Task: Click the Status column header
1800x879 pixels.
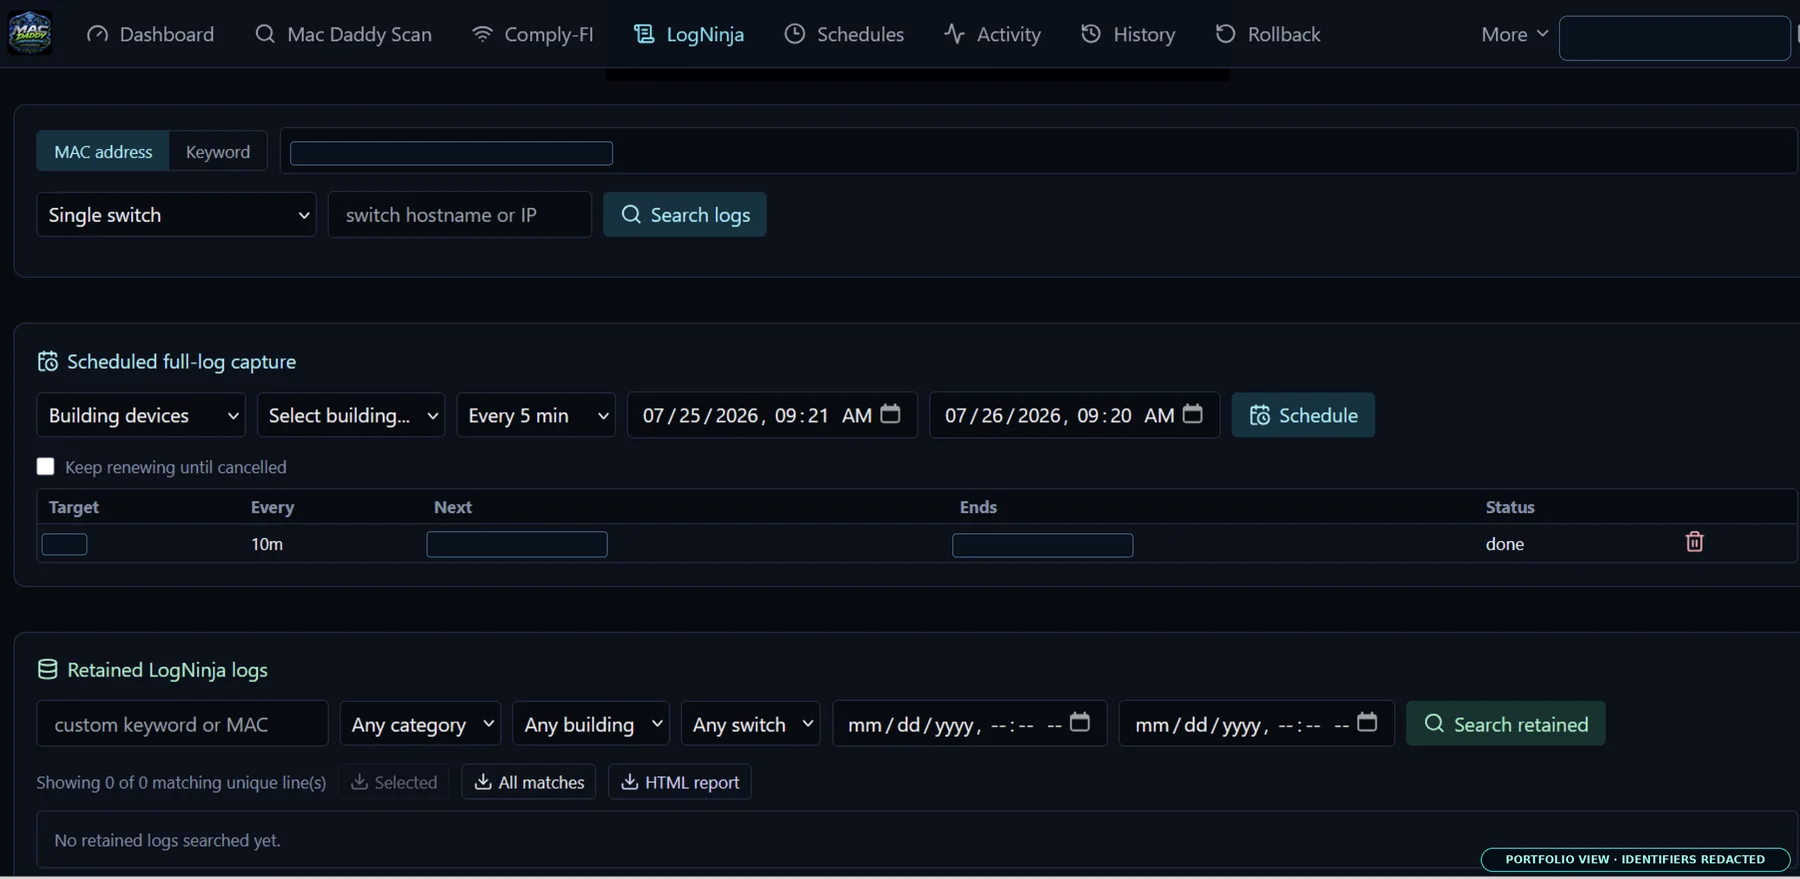Action: tap(1510, 507)
